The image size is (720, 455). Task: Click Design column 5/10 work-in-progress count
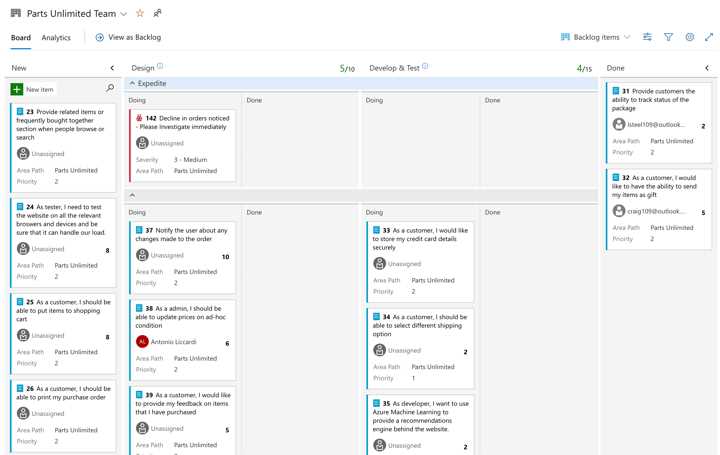(347, 68)
